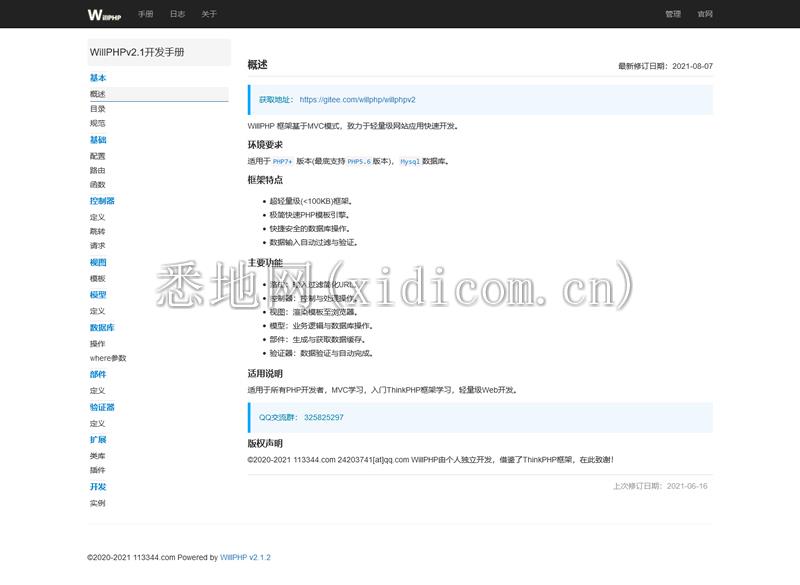Click bullet 验证器：数据验证与自动完成
The width and height of the screenshot is (800, 585).
[321, 353]
